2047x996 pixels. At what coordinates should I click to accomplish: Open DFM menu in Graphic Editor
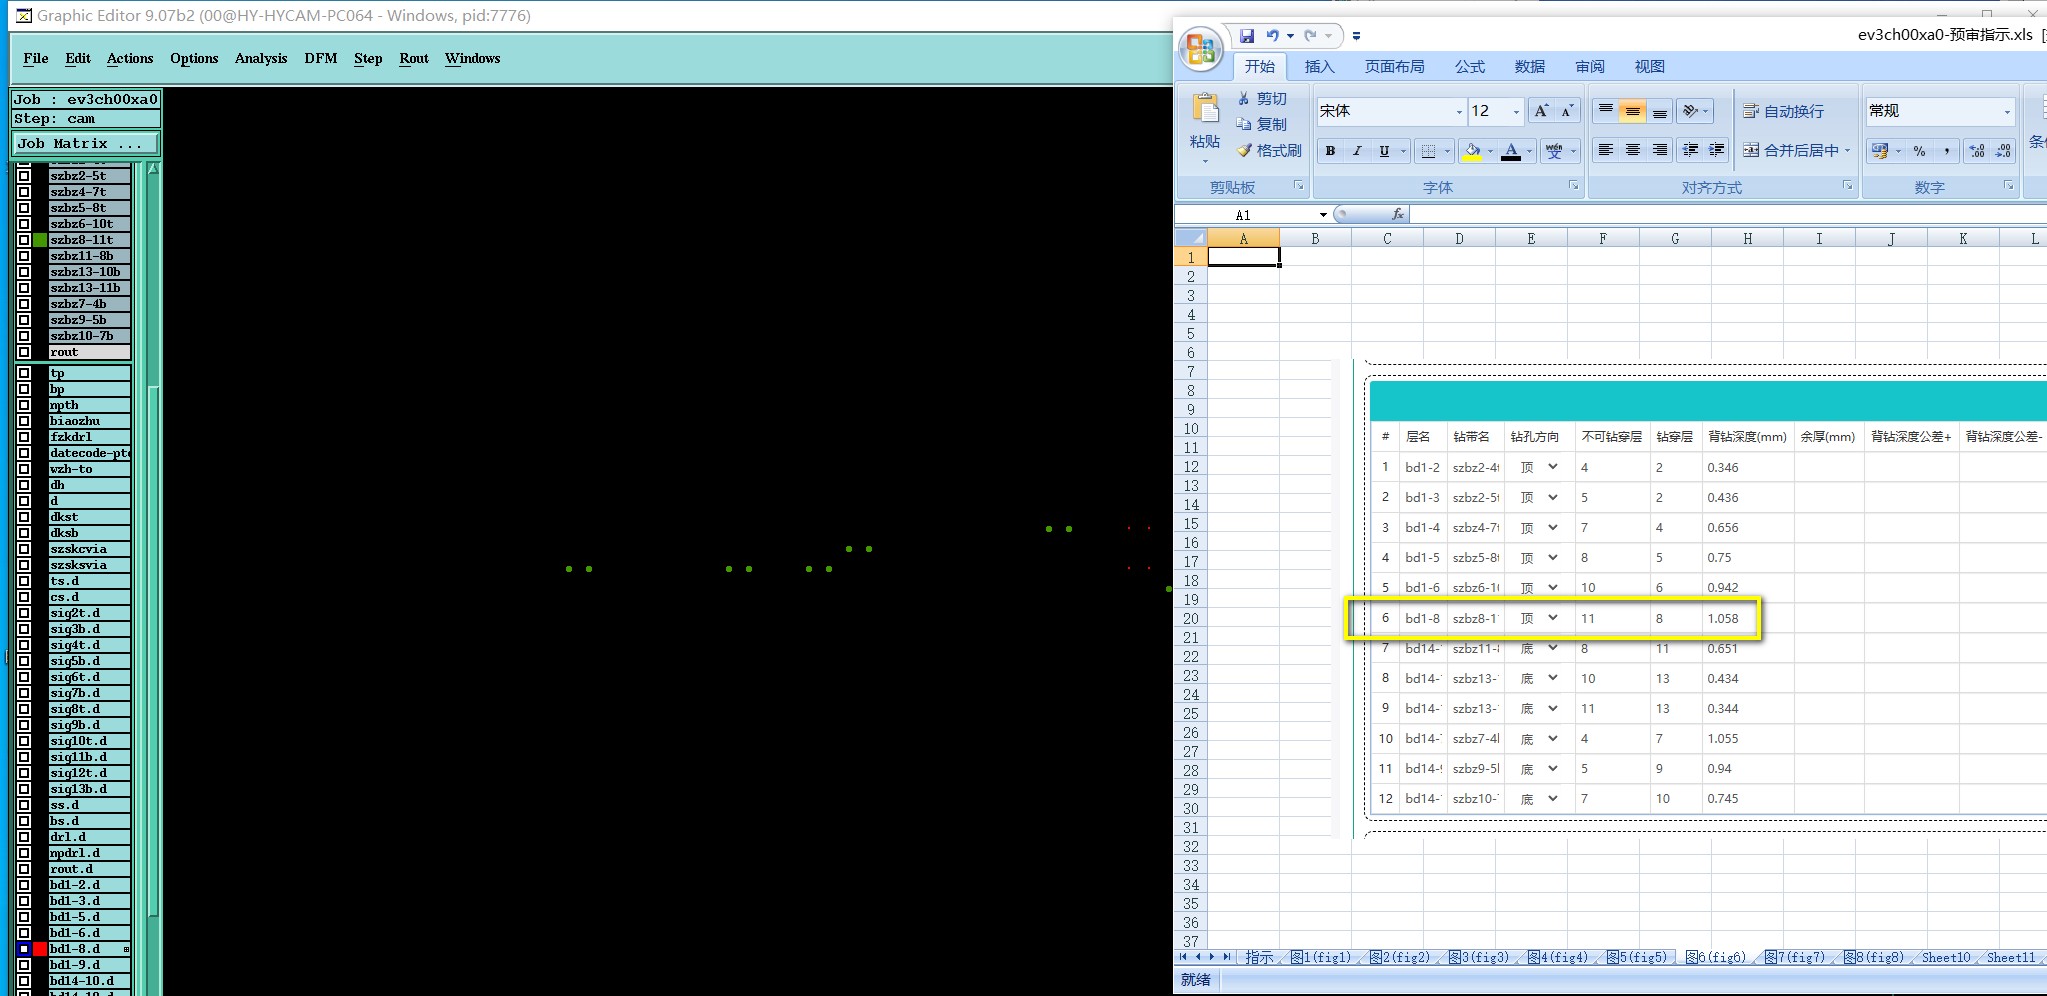click(x=321, y=58)
